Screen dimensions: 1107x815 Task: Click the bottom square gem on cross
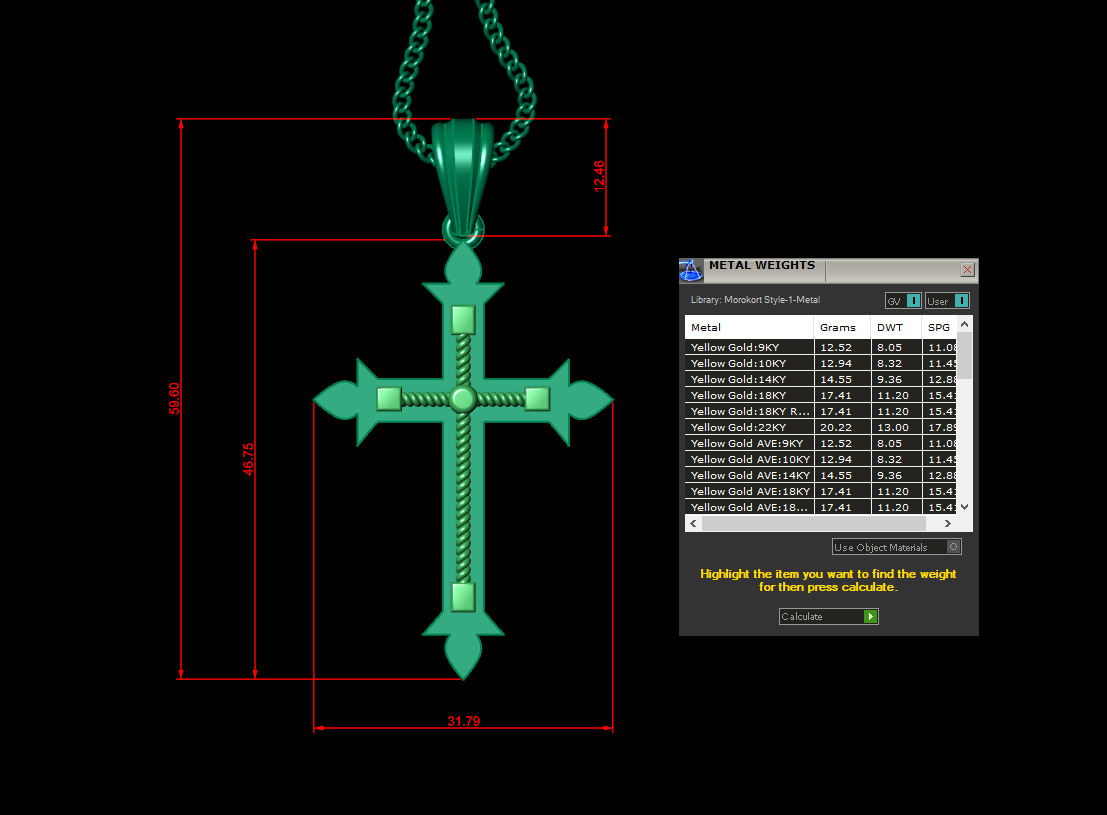coord(463,597)
